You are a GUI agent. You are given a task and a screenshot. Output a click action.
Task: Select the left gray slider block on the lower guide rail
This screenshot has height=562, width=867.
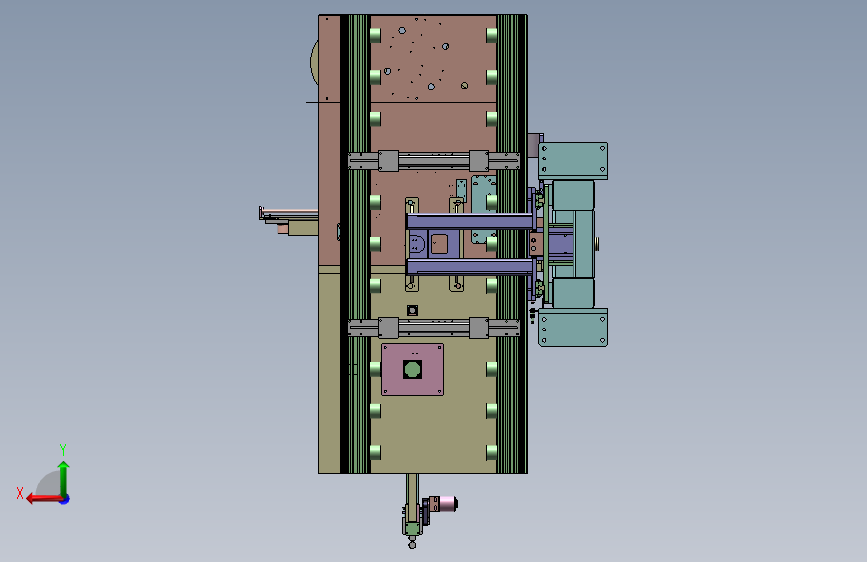pyautogui.click(x=388, y=328)
